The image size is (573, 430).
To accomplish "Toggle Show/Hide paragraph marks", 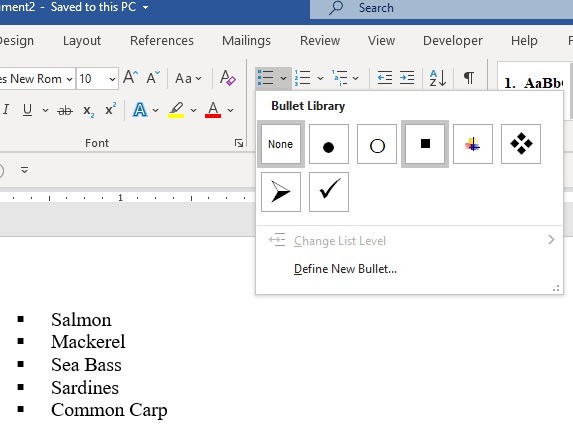I will (x=469, y=78).
